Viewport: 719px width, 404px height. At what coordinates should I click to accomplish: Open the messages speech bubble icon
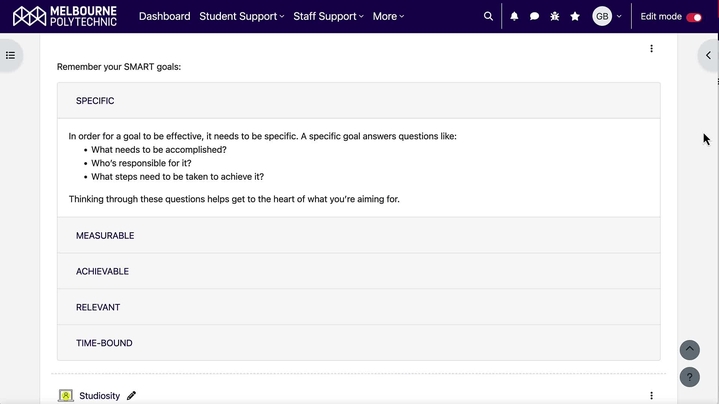click(534, 17)
